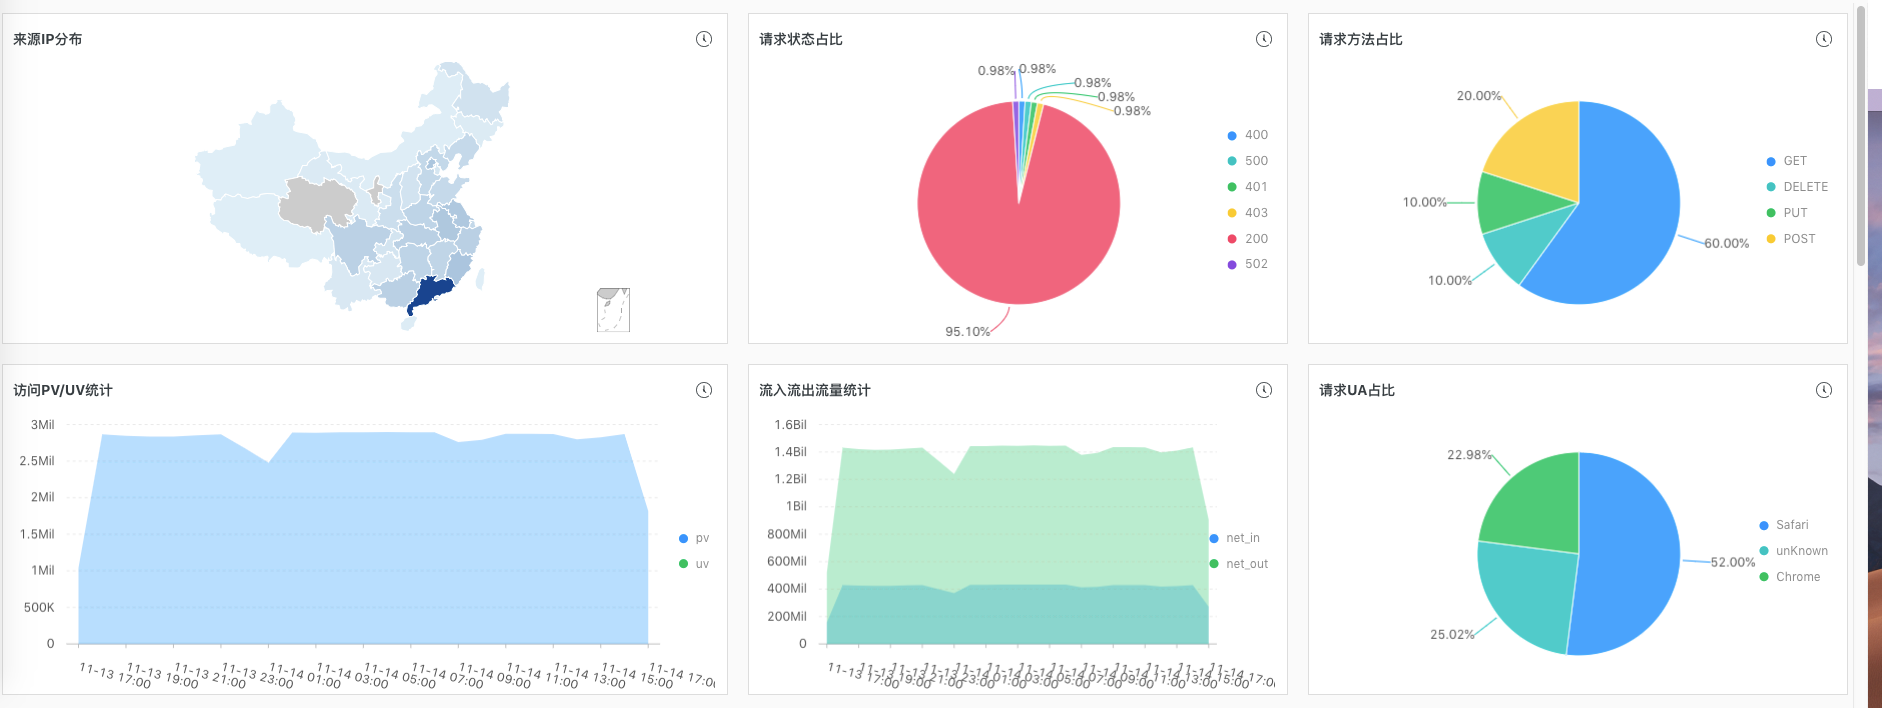This screenshot has height=708, width=1882.
Task: Click the clock icon on 请求UA占比 panel
Action: [1824, 390]
